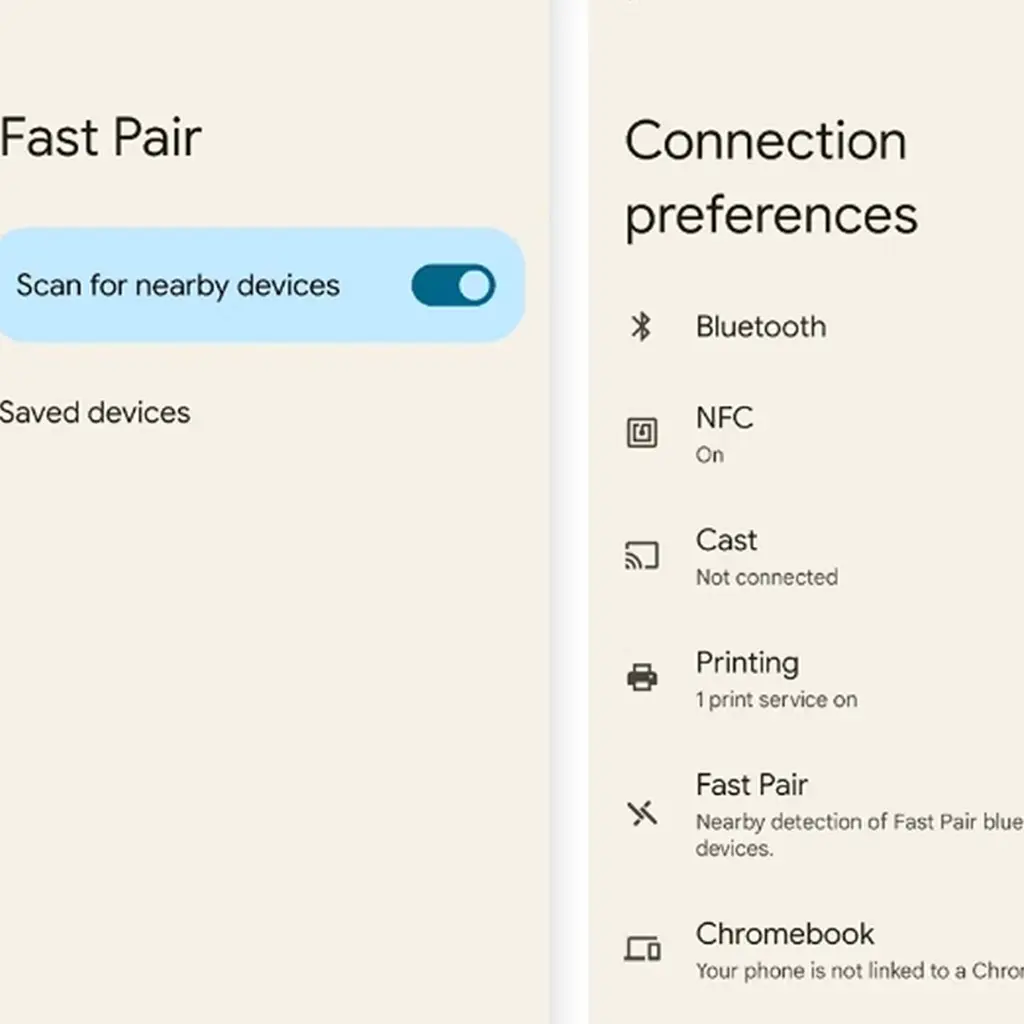
Task: Open the Cast preference label
Action: point(726,540)
